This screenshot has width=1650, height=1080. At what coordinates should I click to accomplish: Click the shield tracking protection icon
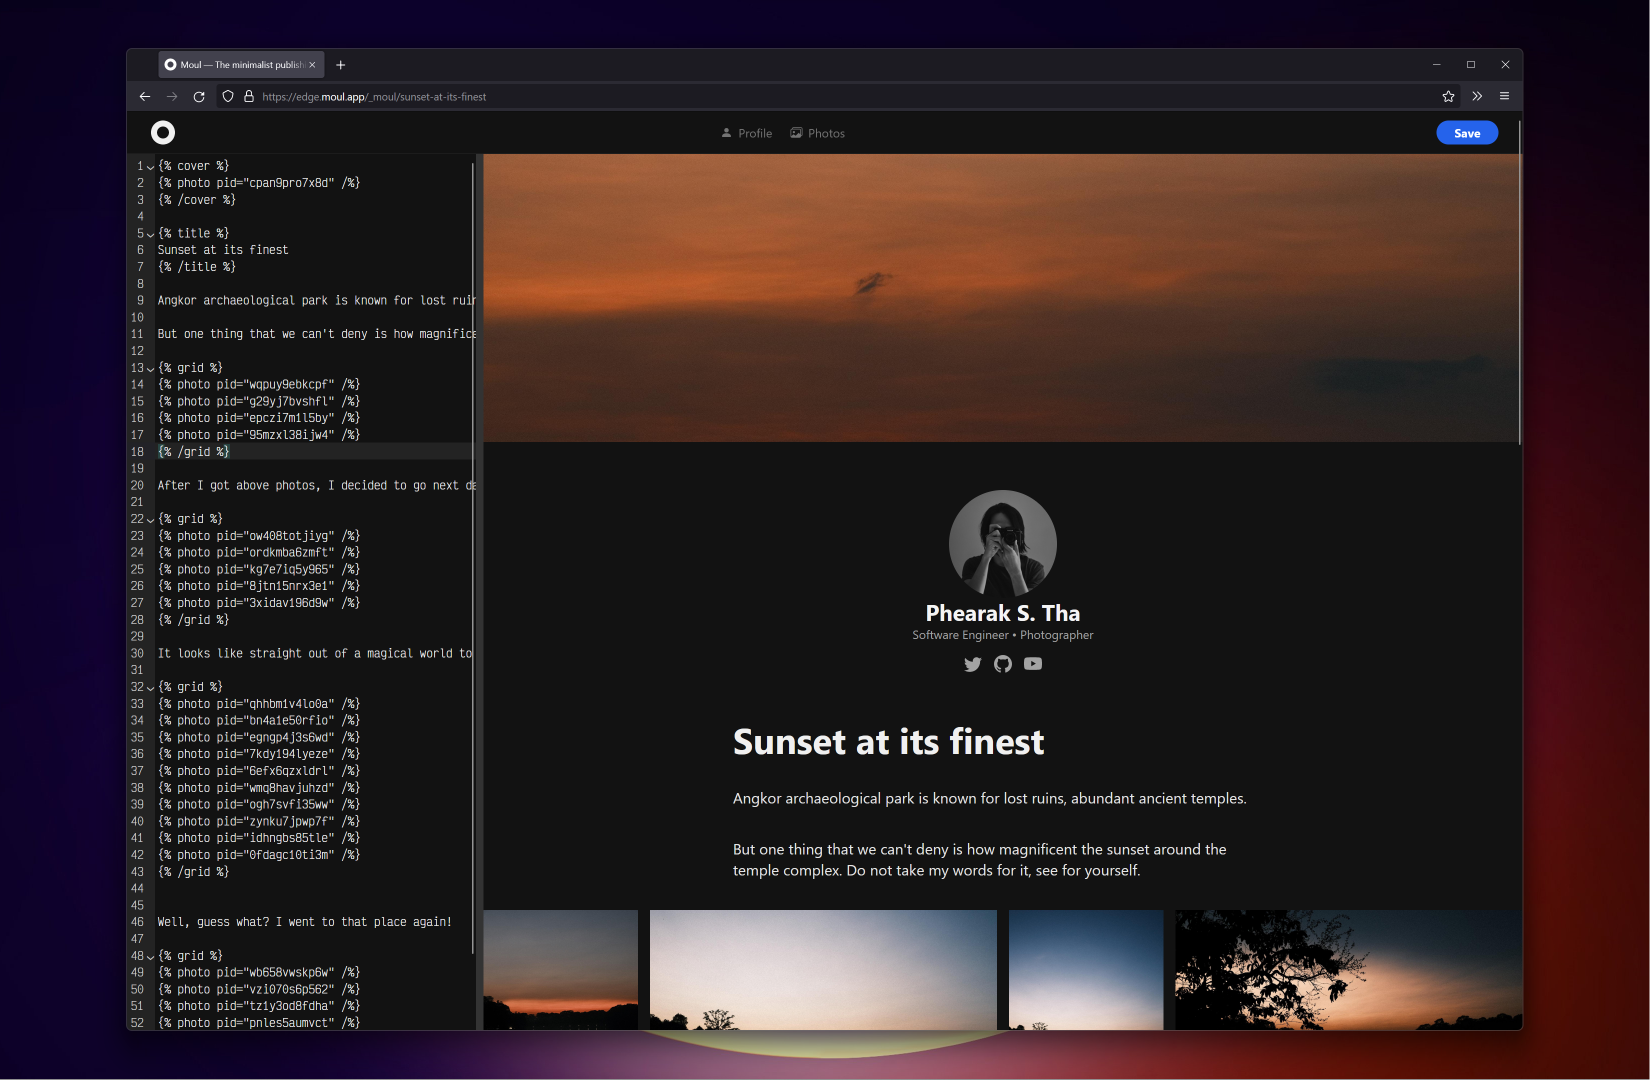tap(228, 97)
